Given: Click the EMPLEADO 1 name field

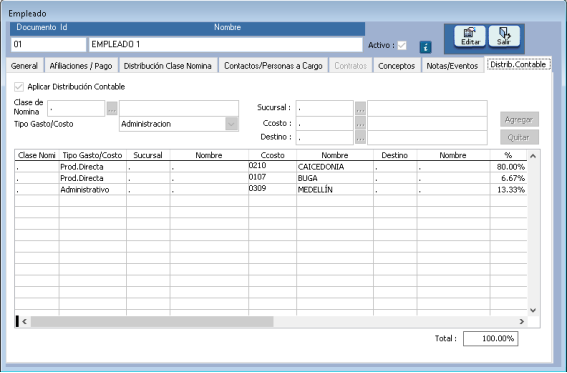Looking at the screenshot, I should point(226,44).
